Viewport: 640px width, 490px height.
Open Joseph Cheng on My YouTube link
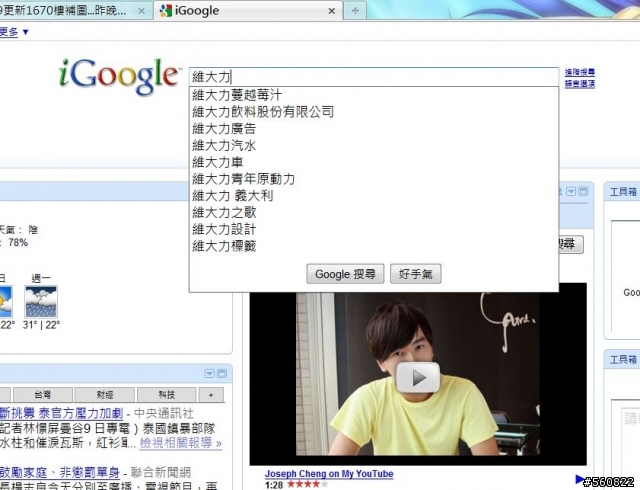(329, 474)
